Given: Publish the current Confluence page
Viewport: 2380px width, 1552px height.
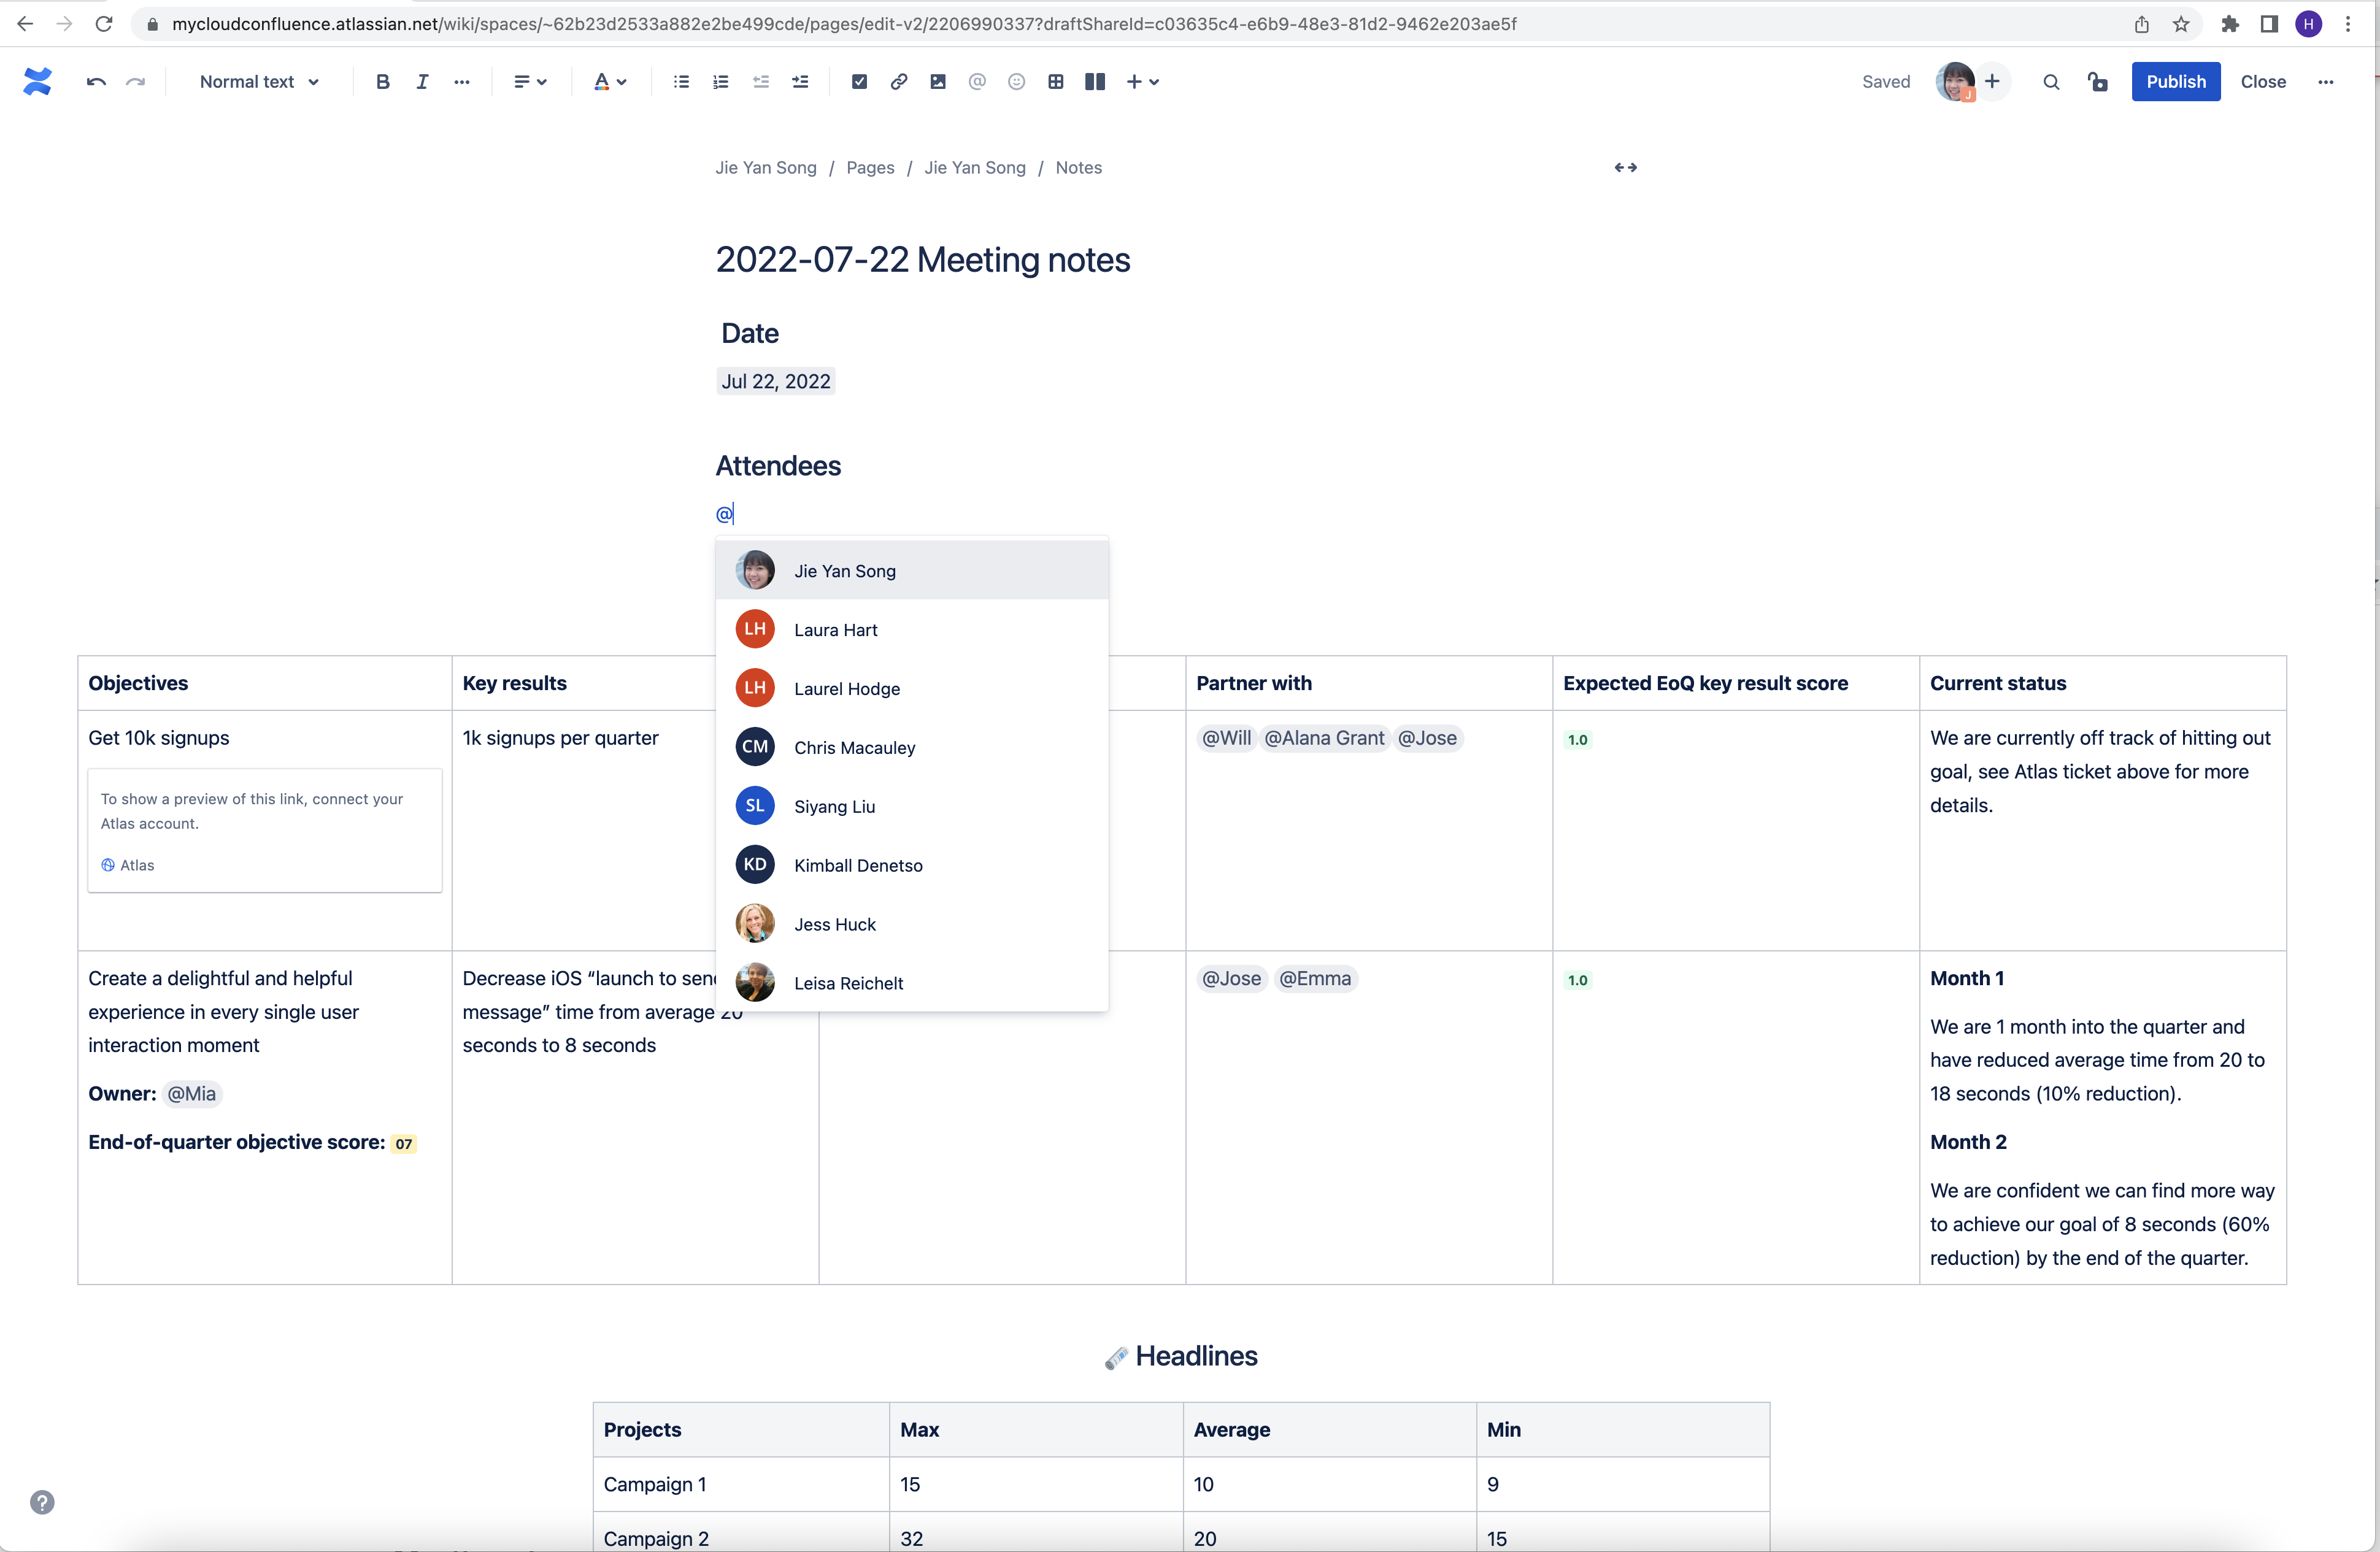Looking at the screenshot, I should coord(2175,82).
